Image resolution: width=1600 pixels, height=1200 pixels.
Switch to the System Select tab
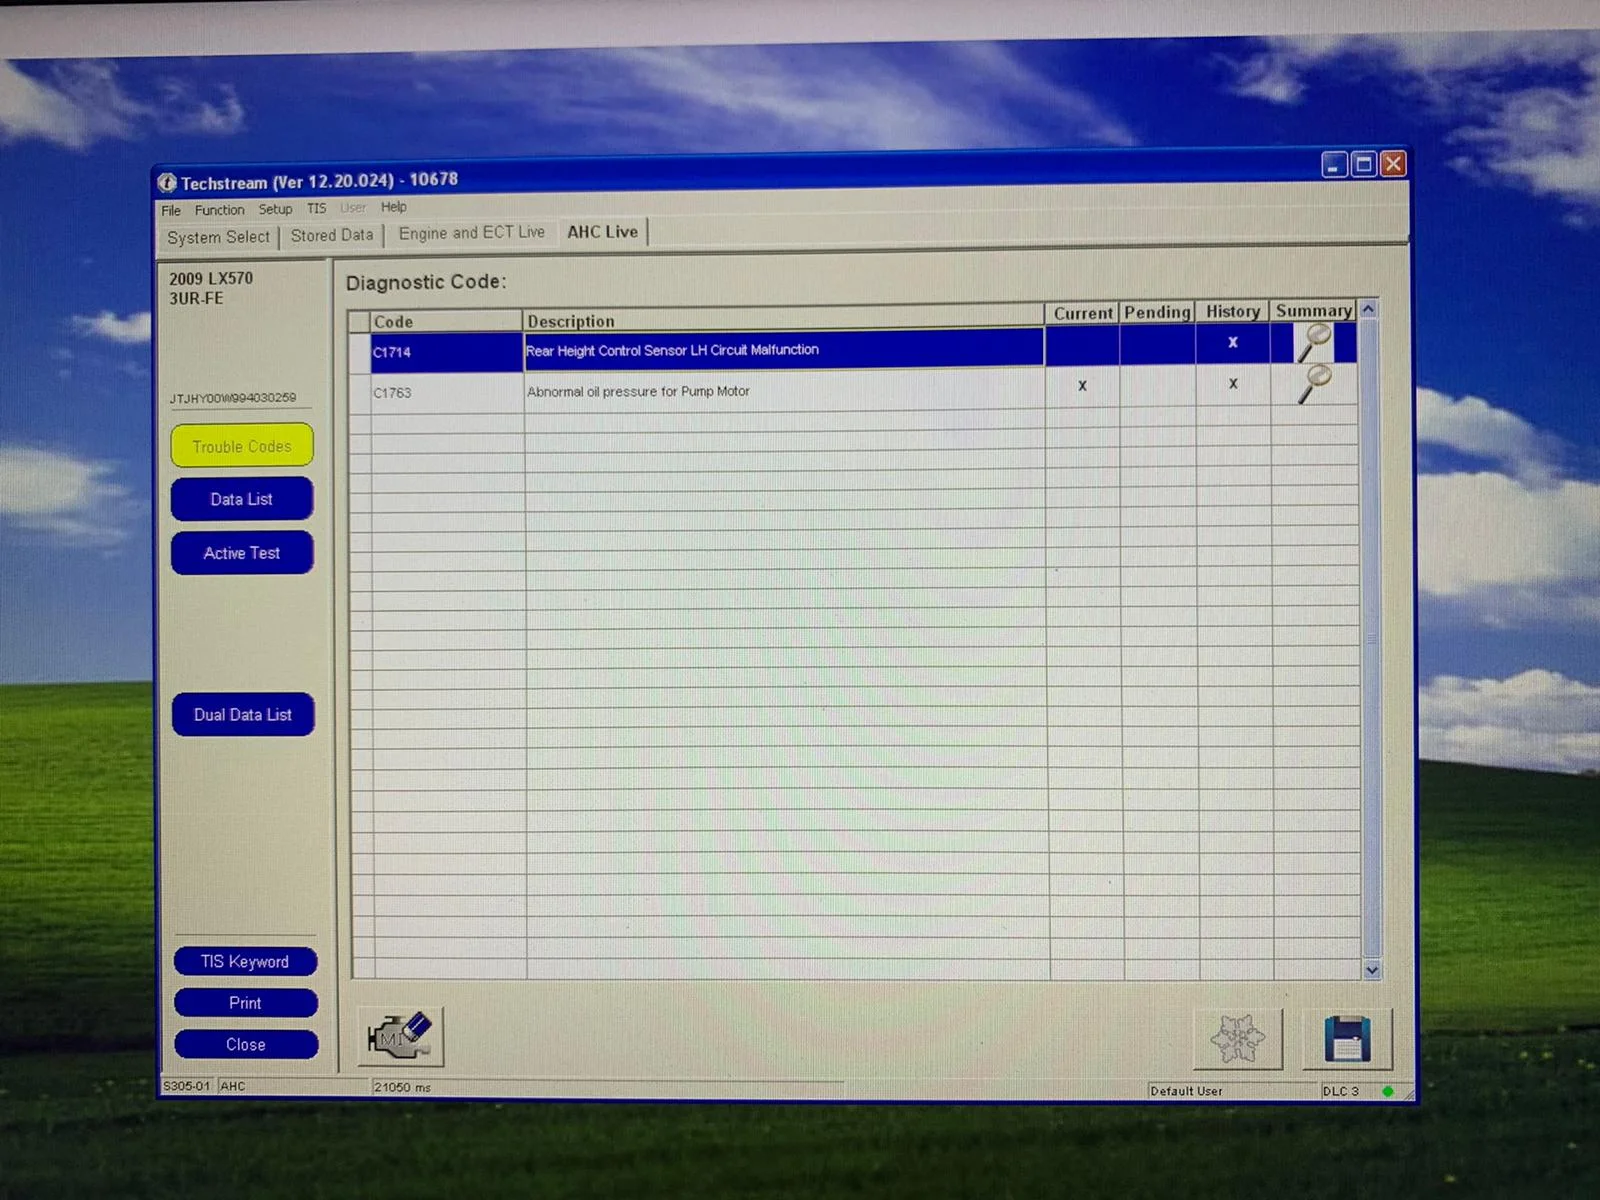(x=218, y=237)
